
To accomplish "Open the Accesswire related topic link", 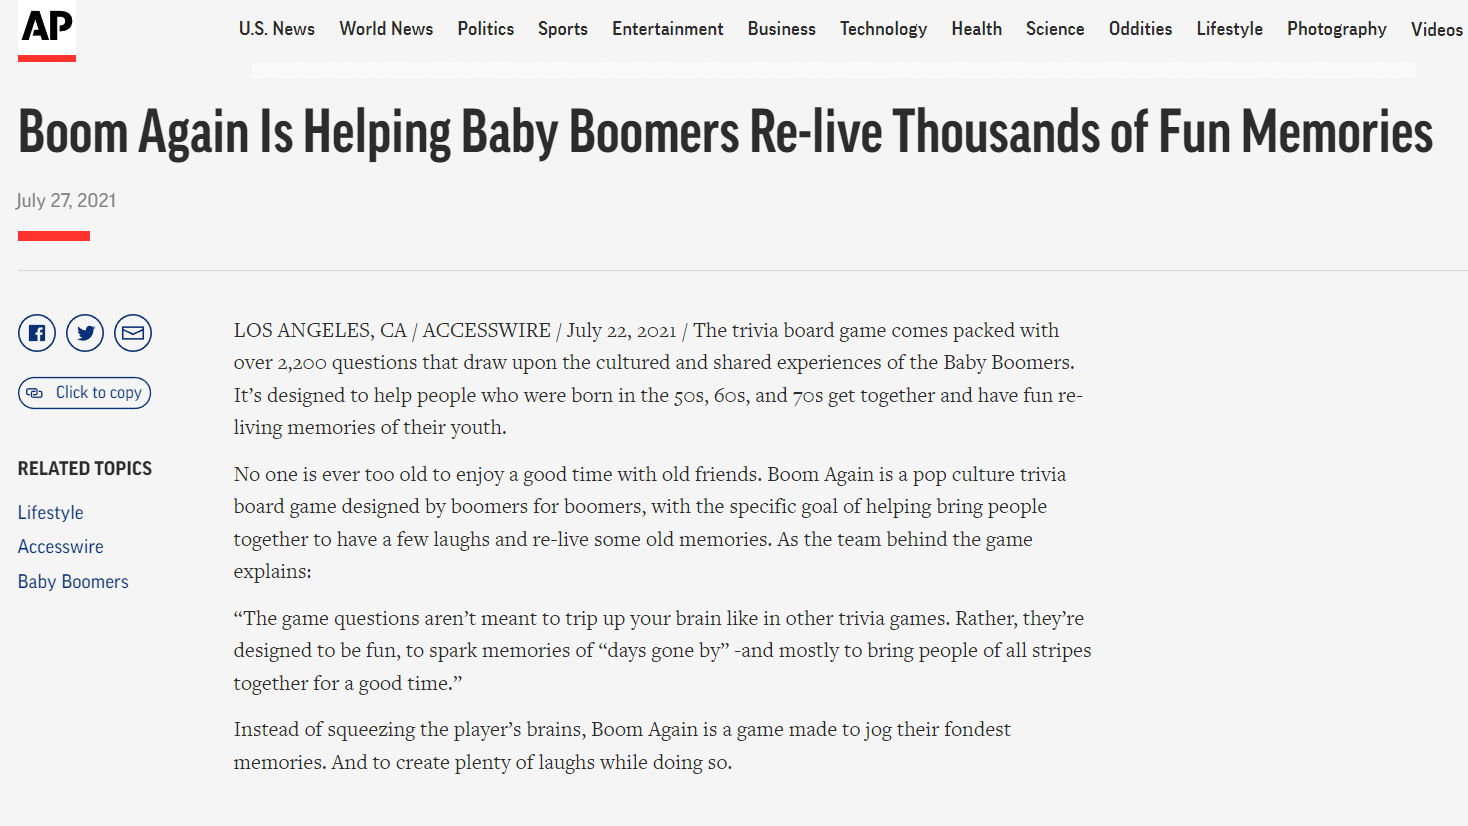I will coord(61,547).
